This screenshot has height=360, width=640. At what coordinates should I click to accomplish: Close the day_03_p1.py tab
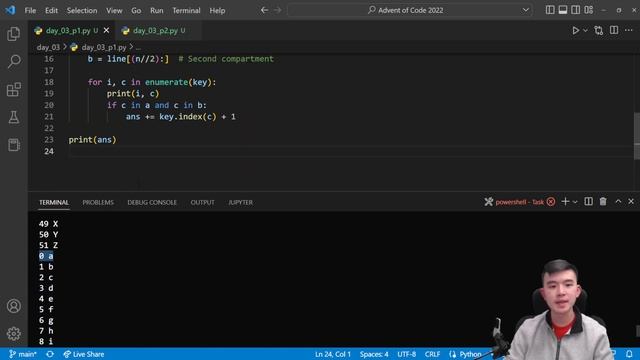[107, 31]
